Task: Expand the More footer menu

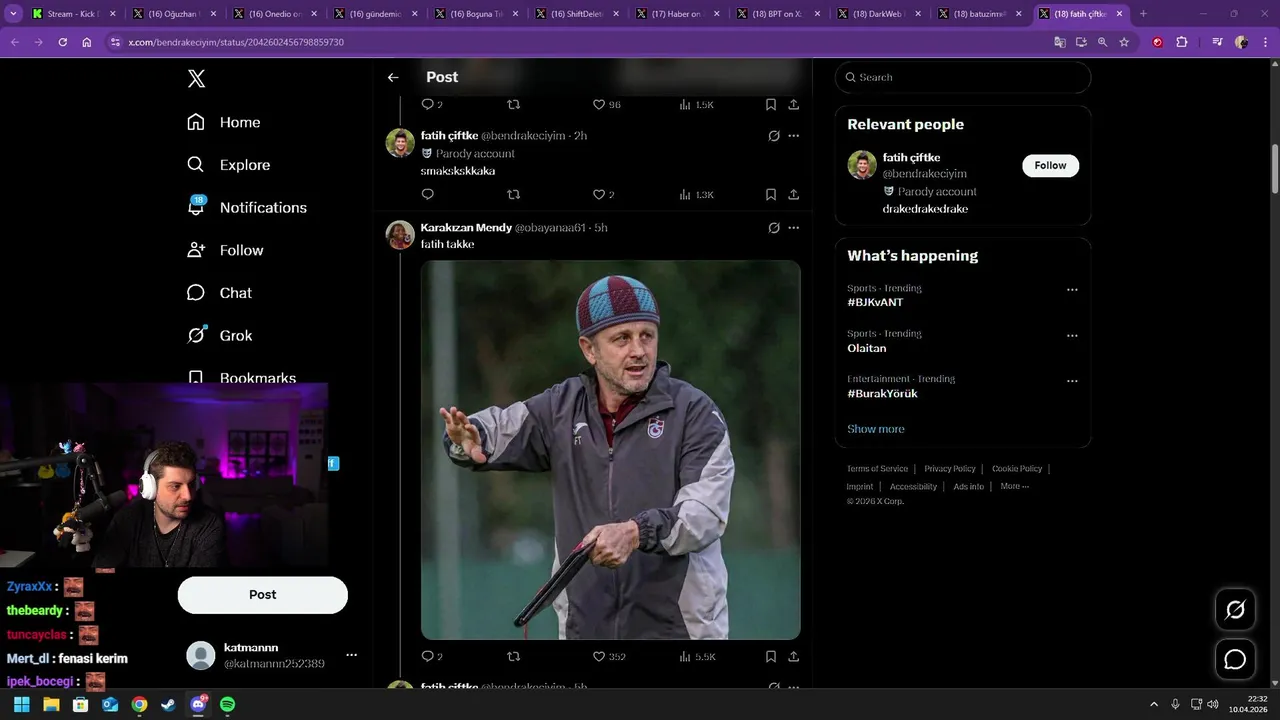Action: pos(1014,486)
